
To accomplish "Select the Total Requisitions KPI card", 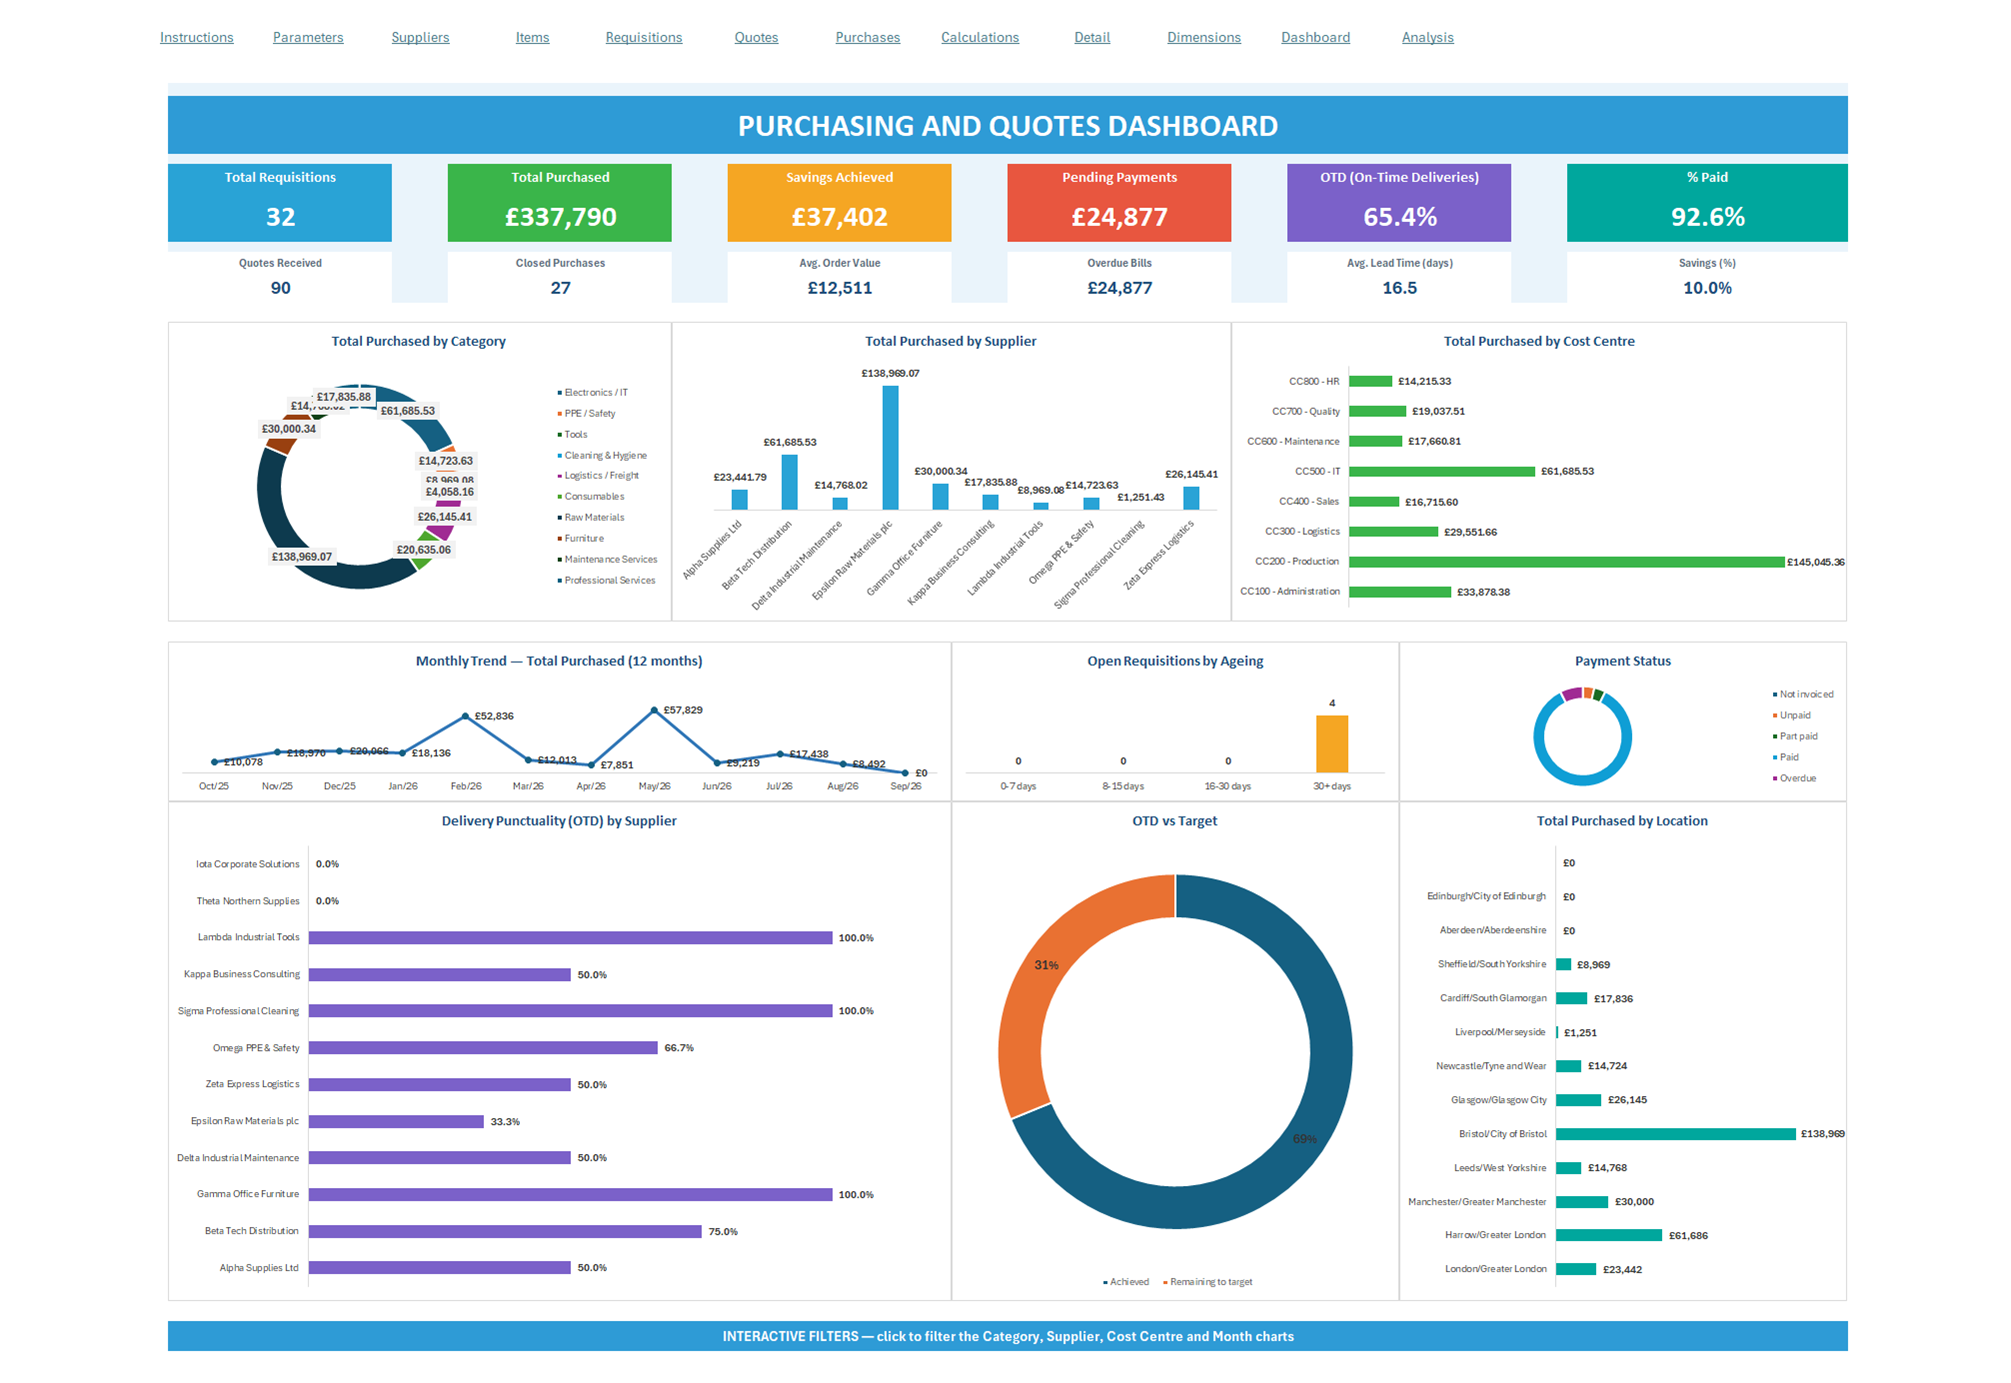I will 280,202.
